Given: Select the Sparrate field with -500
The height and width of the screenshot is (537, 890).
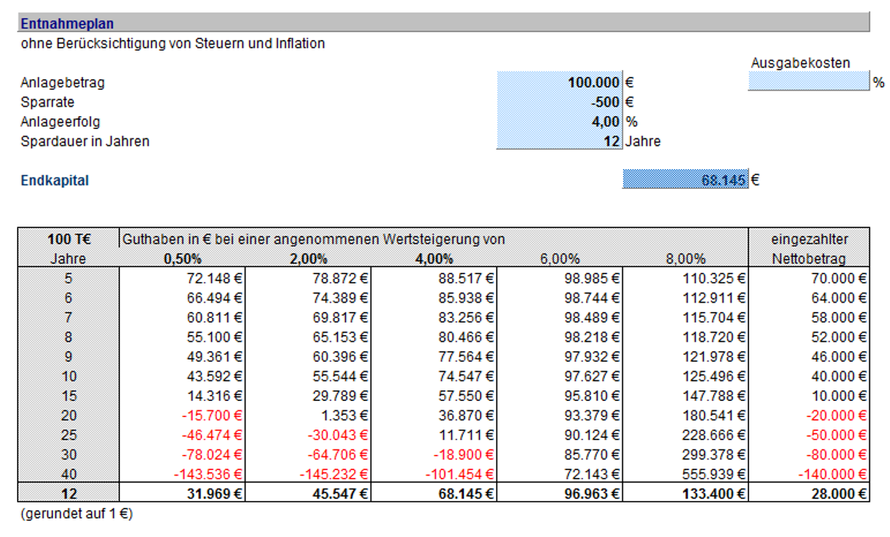Looking at the screenshot, I should click(559, 102).
